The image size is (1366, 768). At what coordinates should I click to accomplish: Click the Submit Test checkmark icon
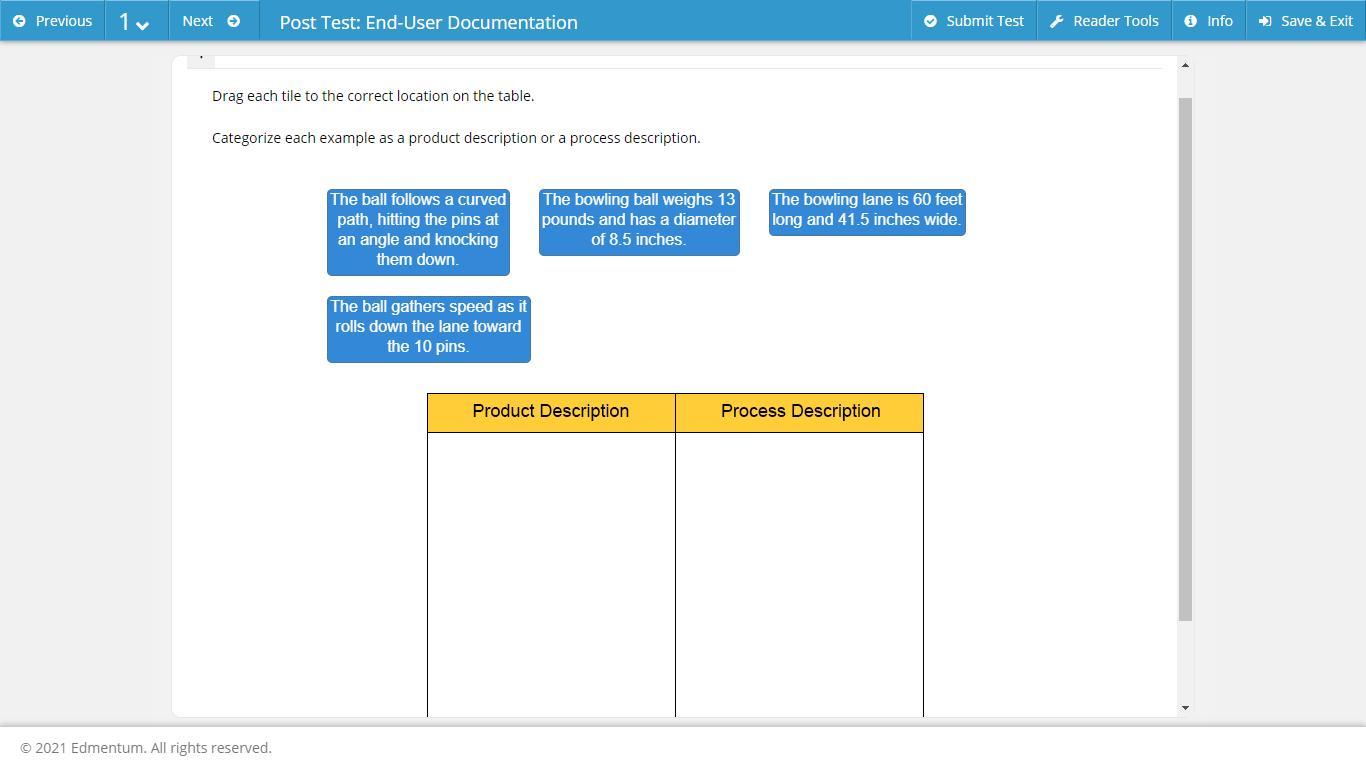click(930, 21)
